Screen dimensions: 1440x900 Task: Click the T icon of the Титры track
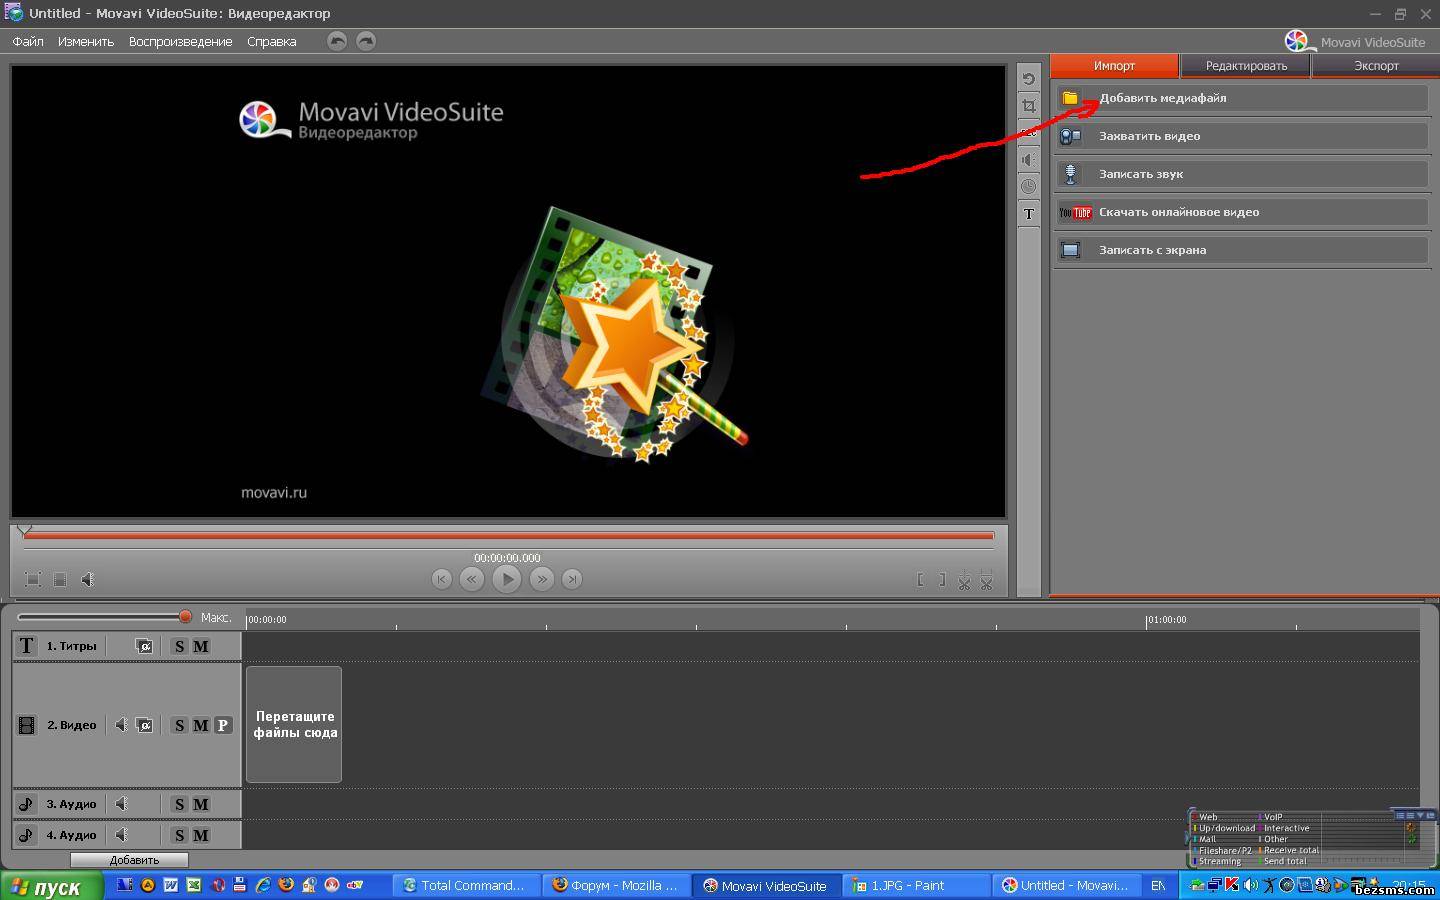tap(27, 646)
